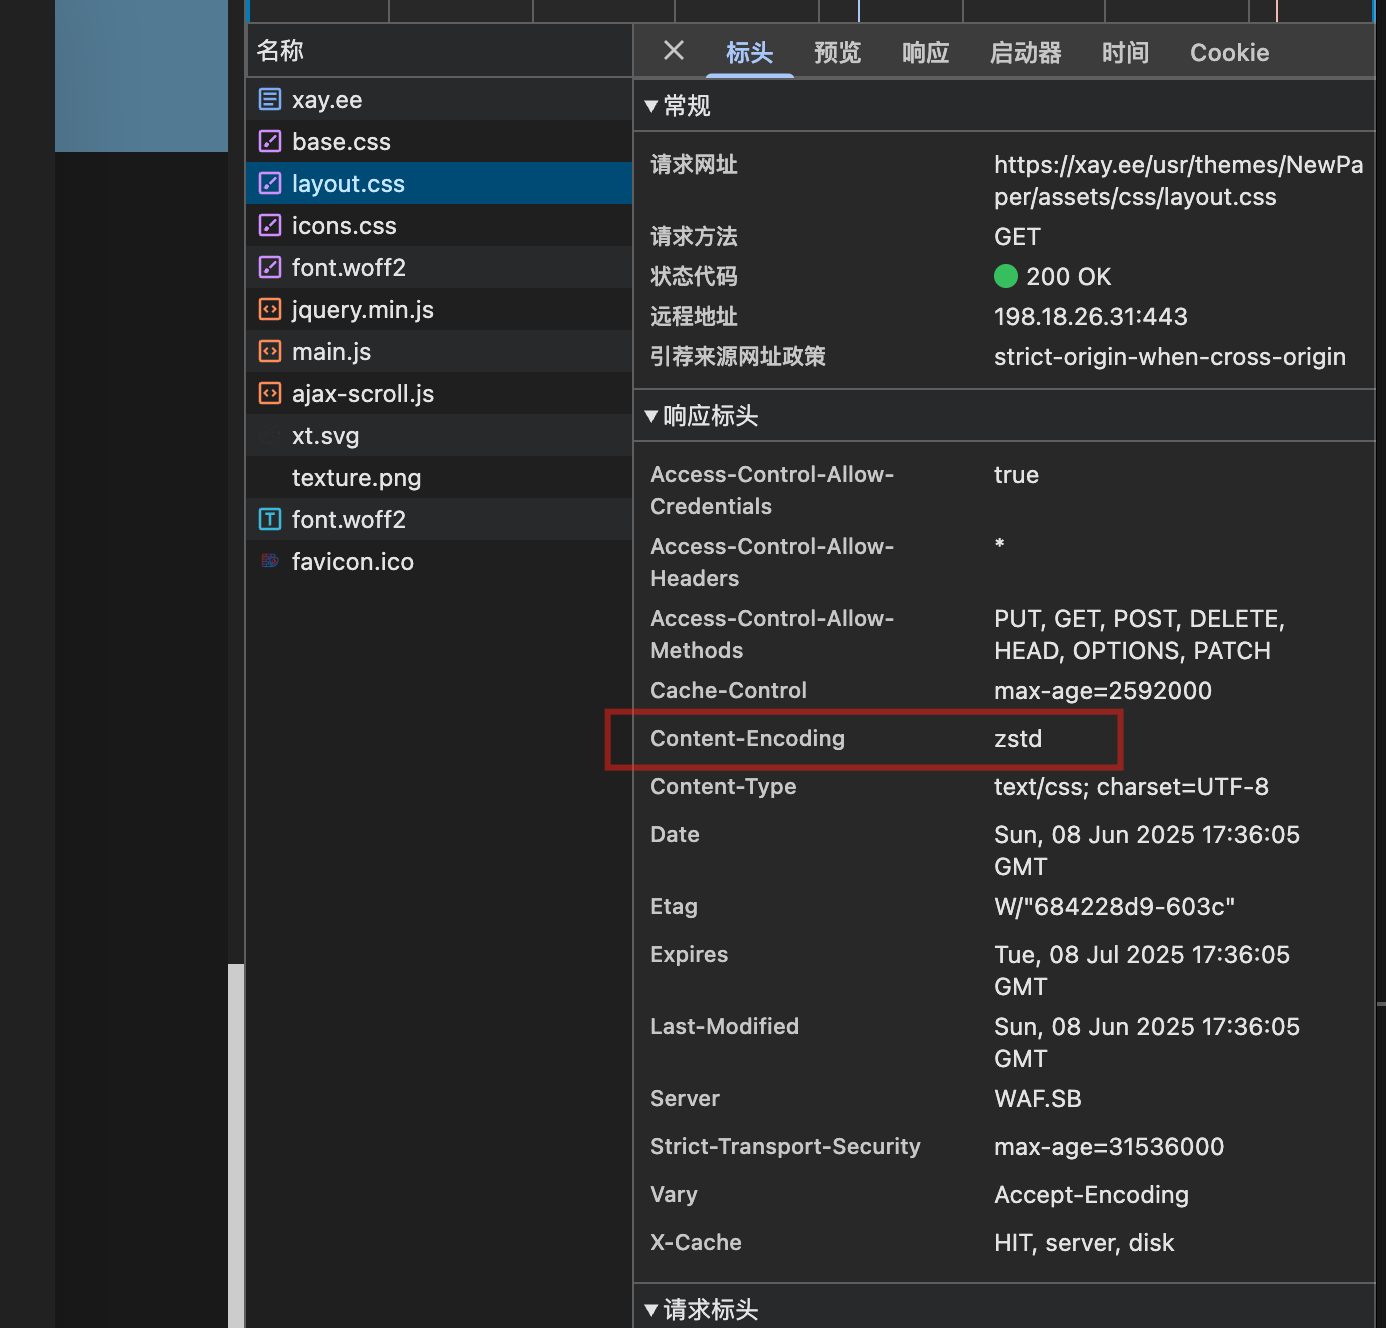Select the main.js request
This screenshot has height=1328, width=1386.
click(x=439, y=351)
